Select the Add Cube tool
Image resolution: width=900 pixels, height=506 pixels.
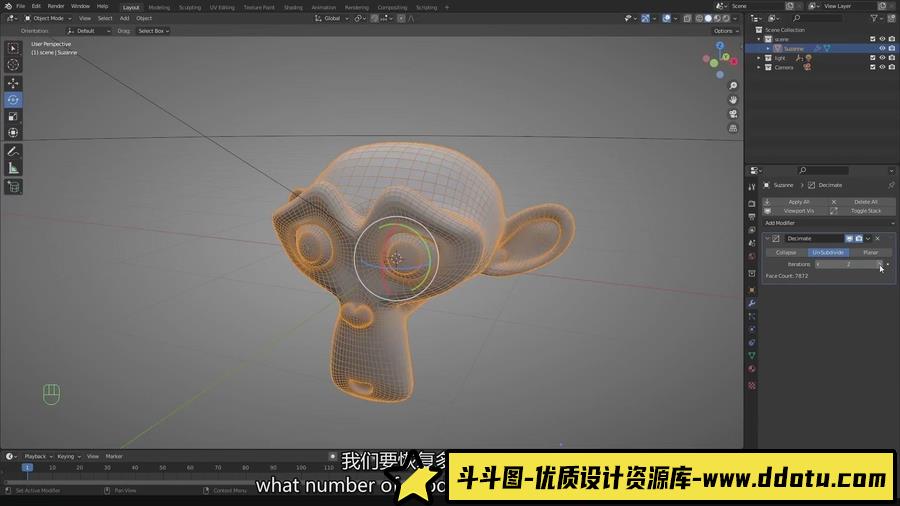(13, 186)
